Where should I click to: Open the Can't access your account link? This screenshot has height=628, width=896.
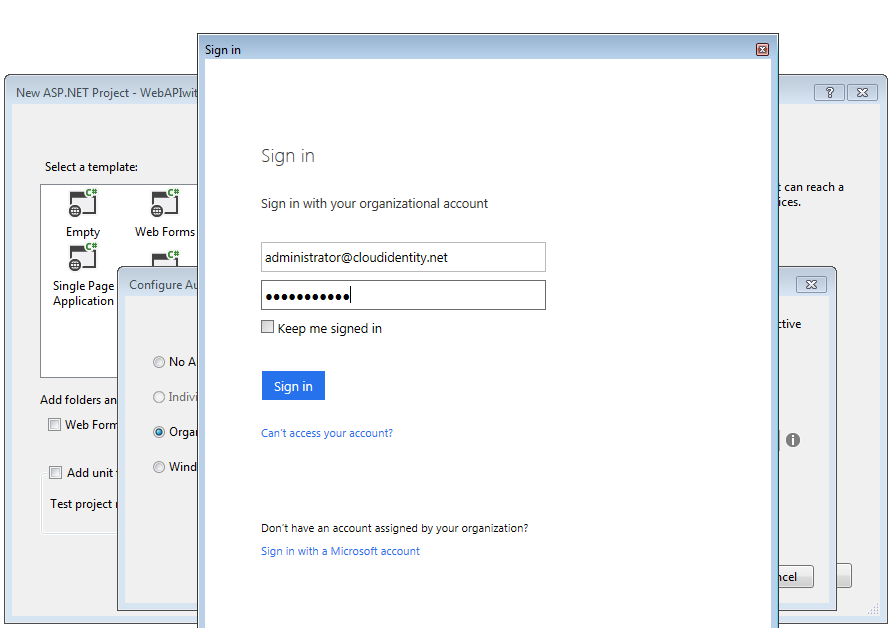[x=327, y=433]
